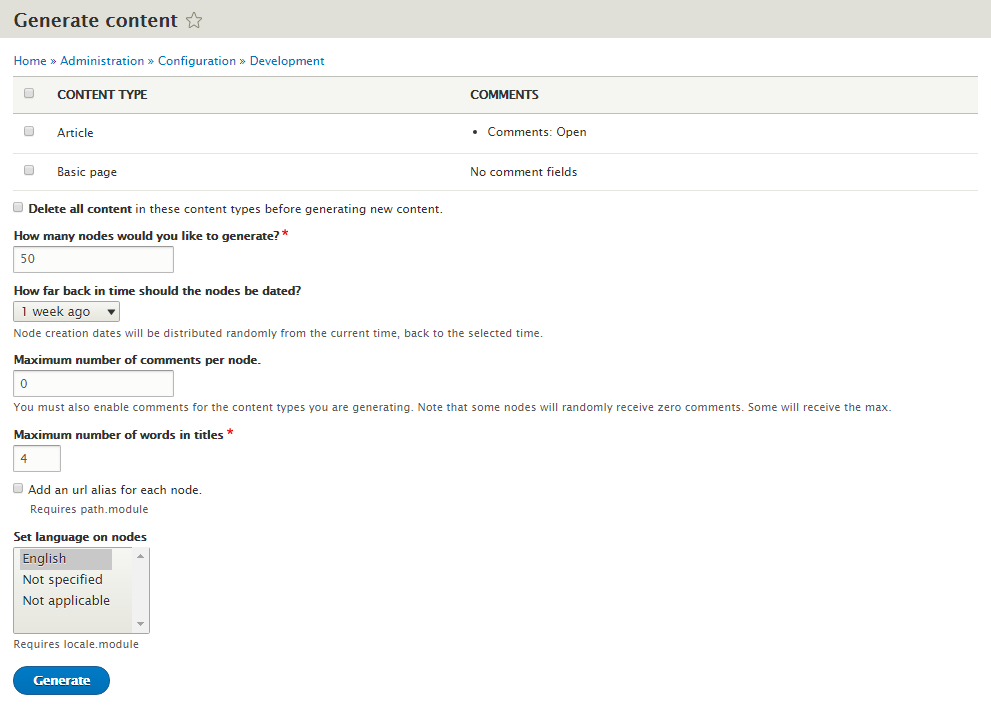Open the Development breadcrumb link
The height and width of the screenshot is (707, 991).
click(x=287, y=61)
